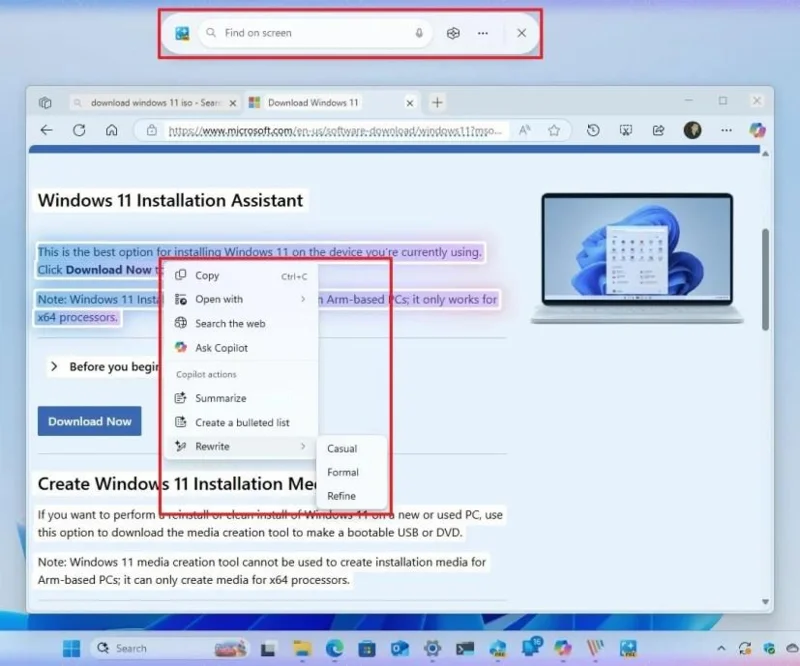
Task: Open Phone Link icon with 16 badge
Action: tap(531, 647)
